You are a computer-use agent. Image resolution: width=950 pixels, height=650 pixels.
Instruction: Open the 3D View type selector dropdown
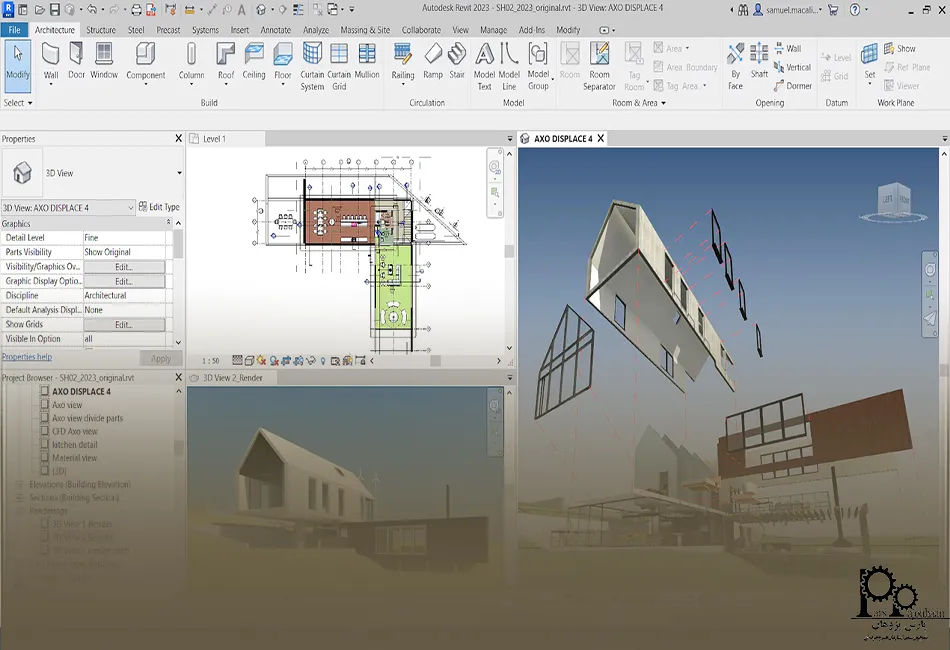pyautogui.click(x=179, y=173)
